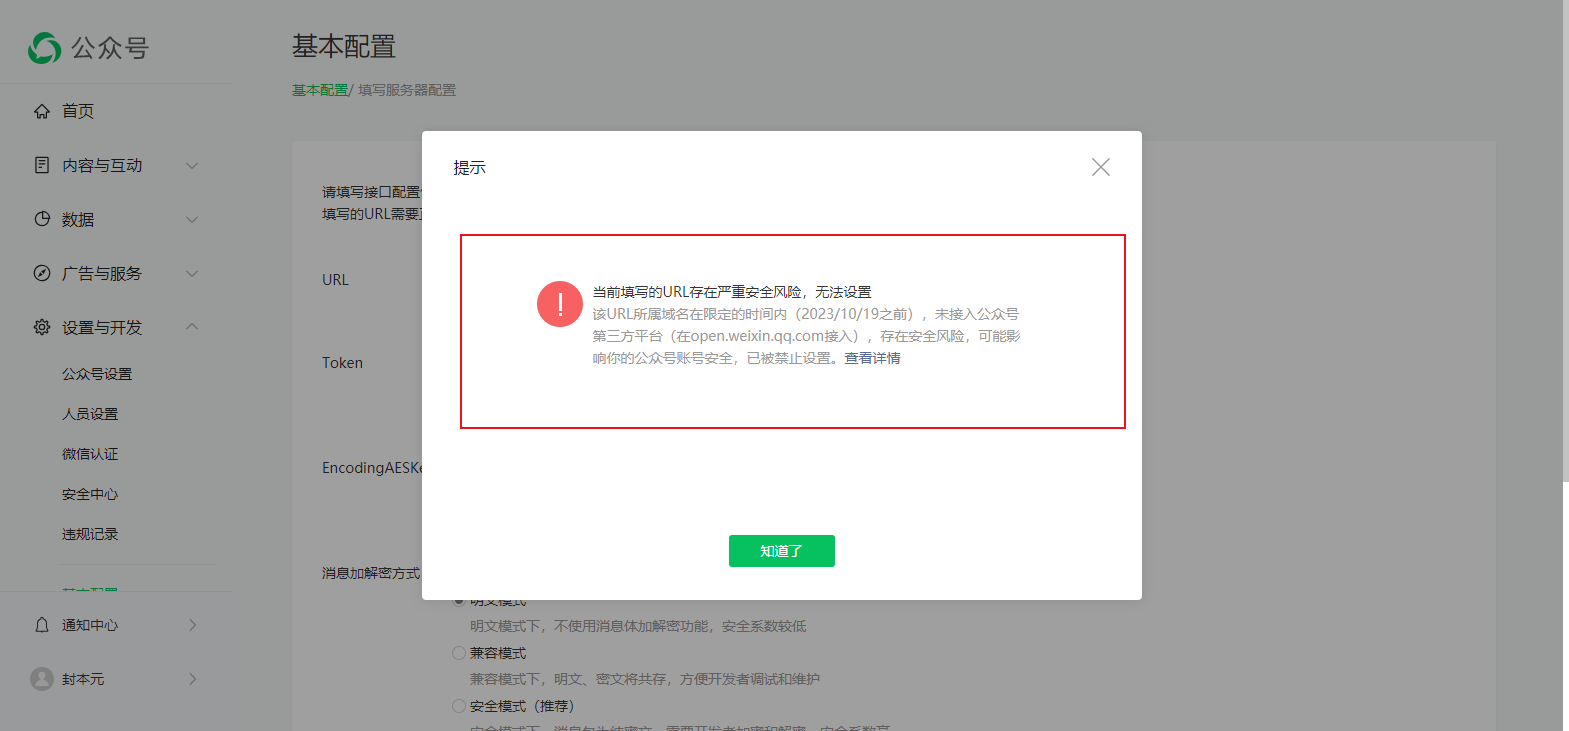Click the 封本元 user avatar
The width and height of the screenshot is (1569, 731).
(x=42, y=679)
